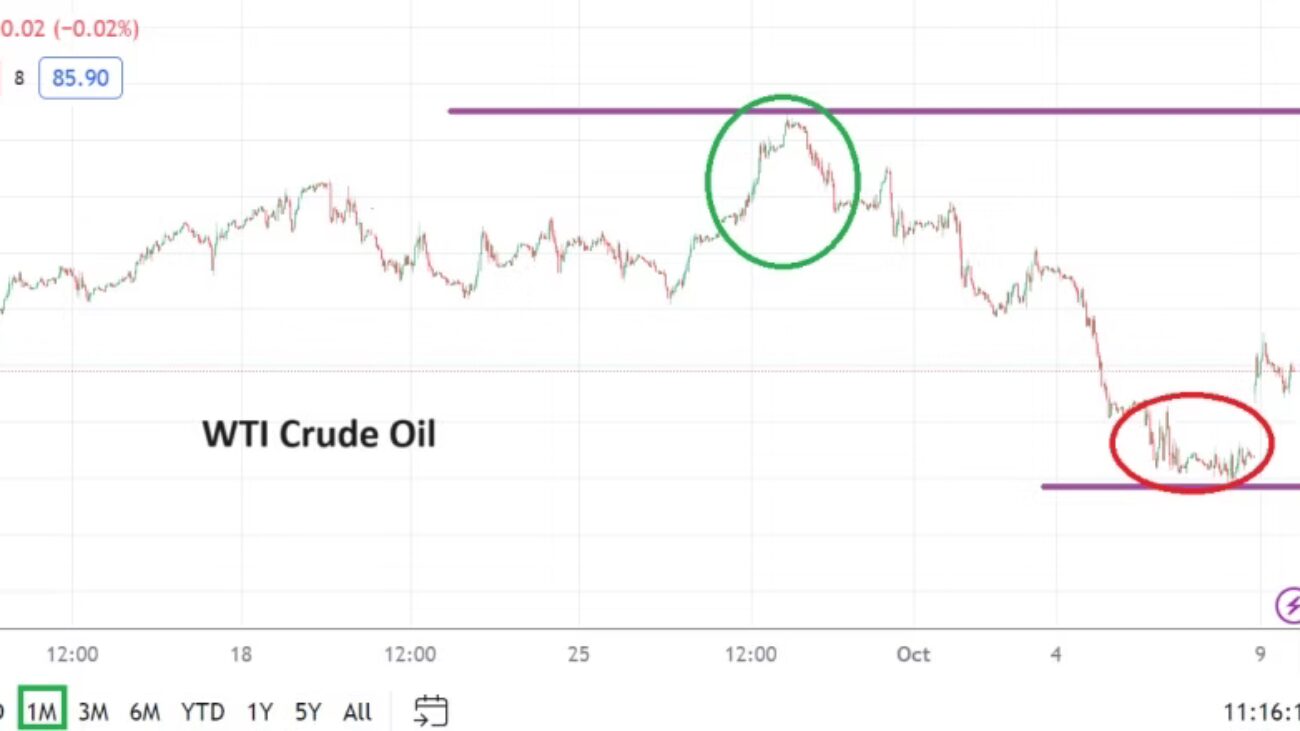Click the purple lightning bolt icon
This screenshot has height=731, width=1300.
(1288, 605)
